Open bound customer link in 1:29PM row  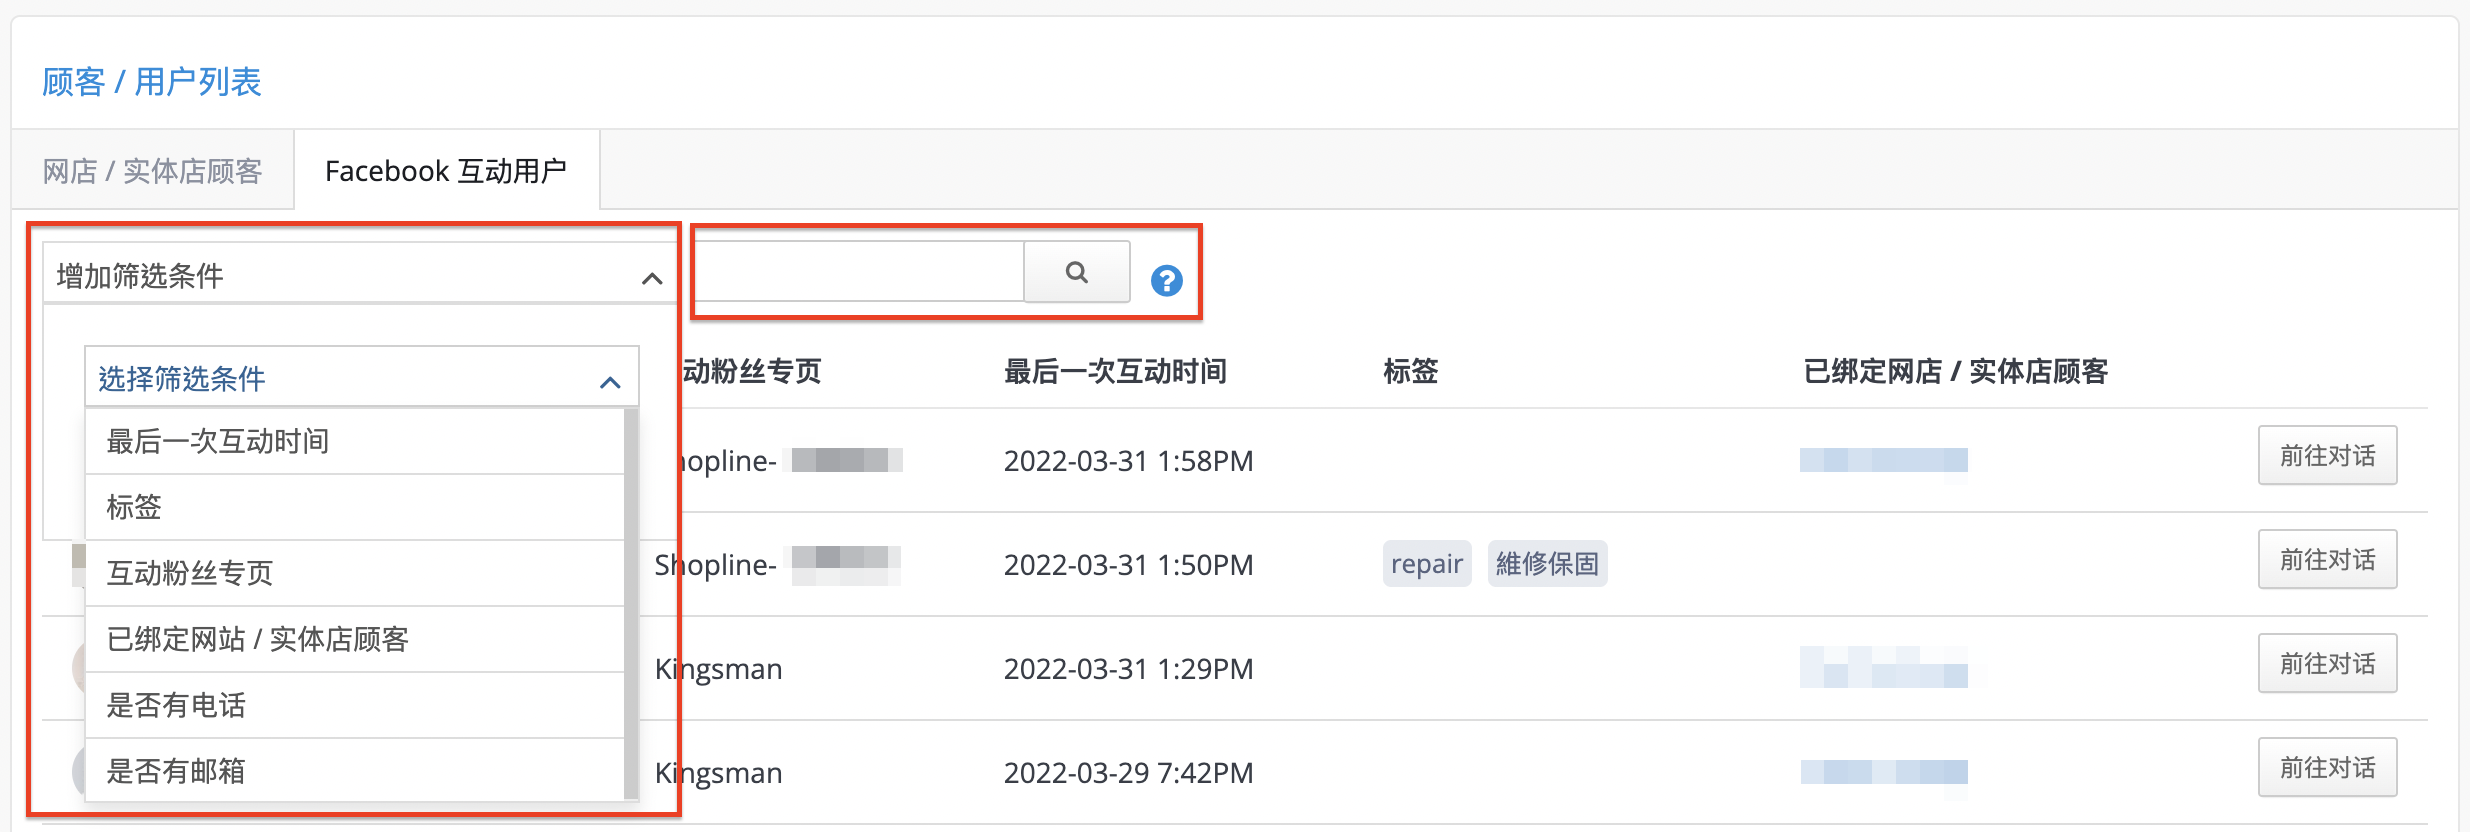point(1884,667)
